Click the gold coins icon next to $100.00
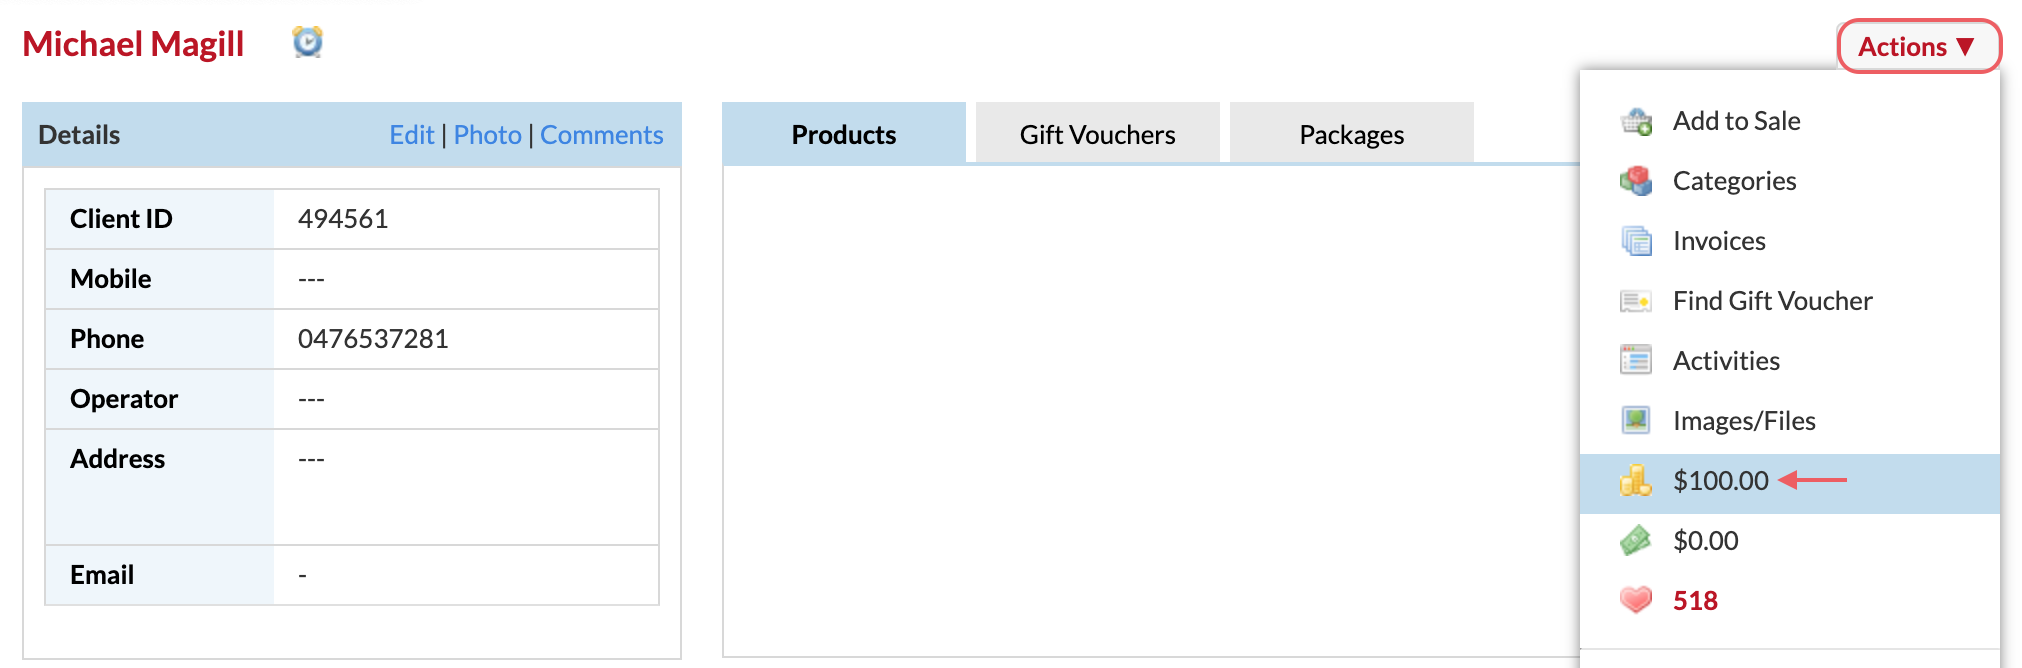2022x668 pixels. tap(1636, 481)
